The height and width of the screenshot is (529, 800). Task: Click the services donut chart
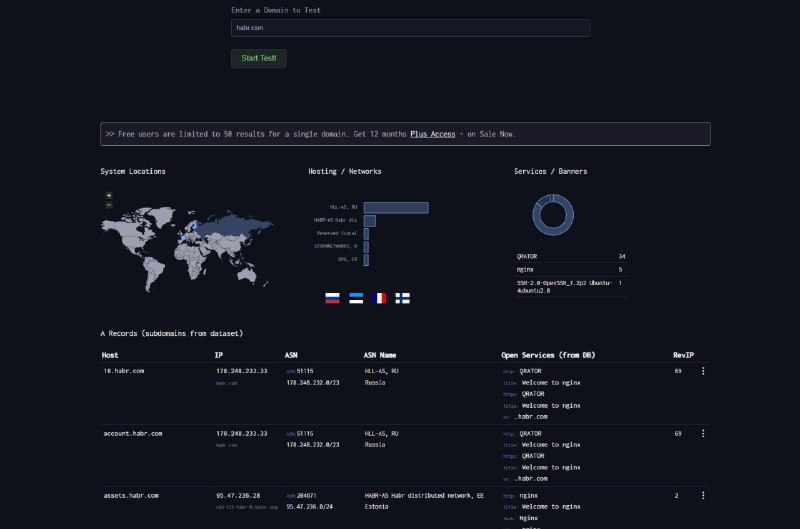(x=553, y=215)
